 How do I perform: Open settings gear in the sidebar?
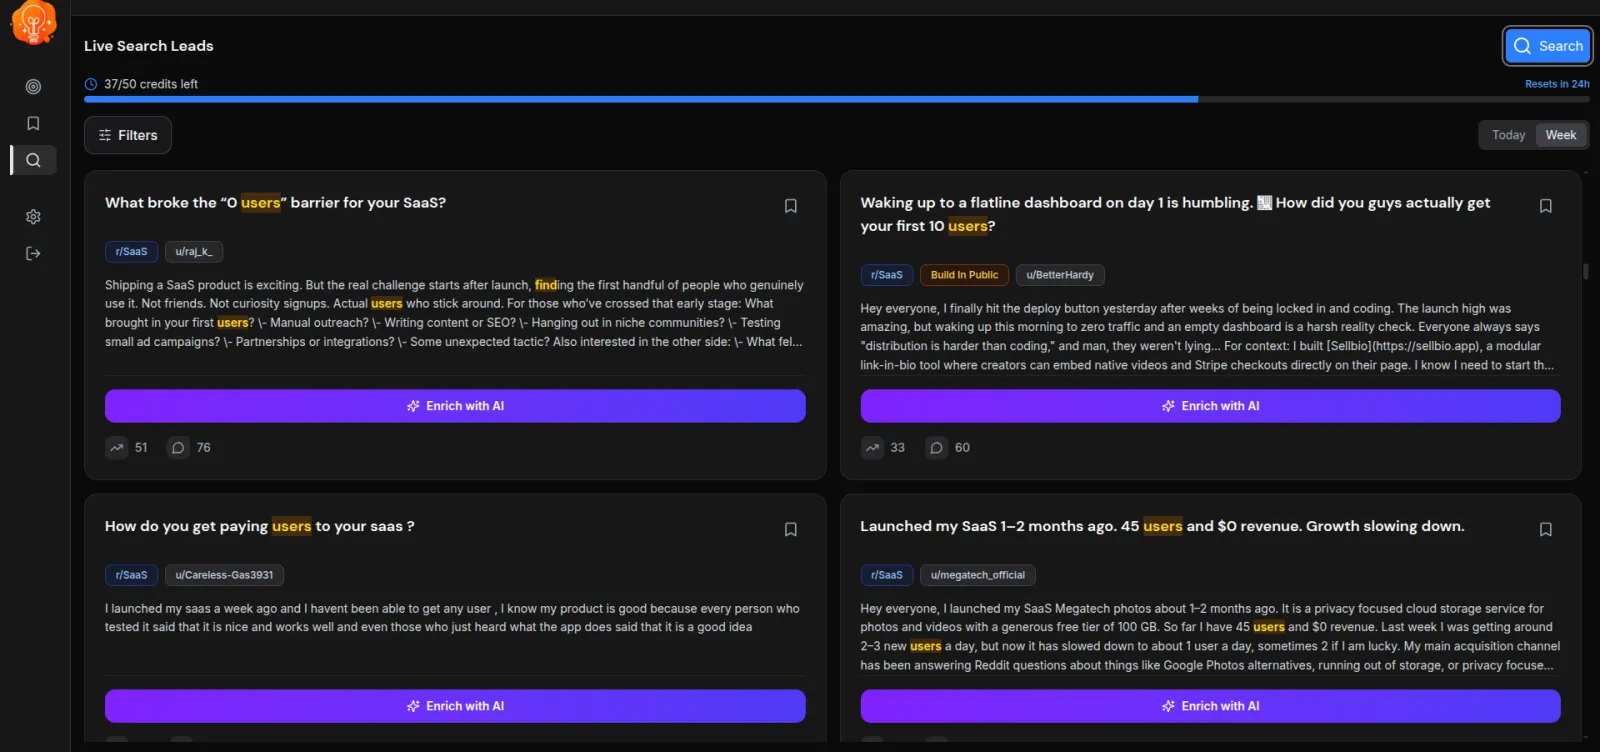click(33, 217)
